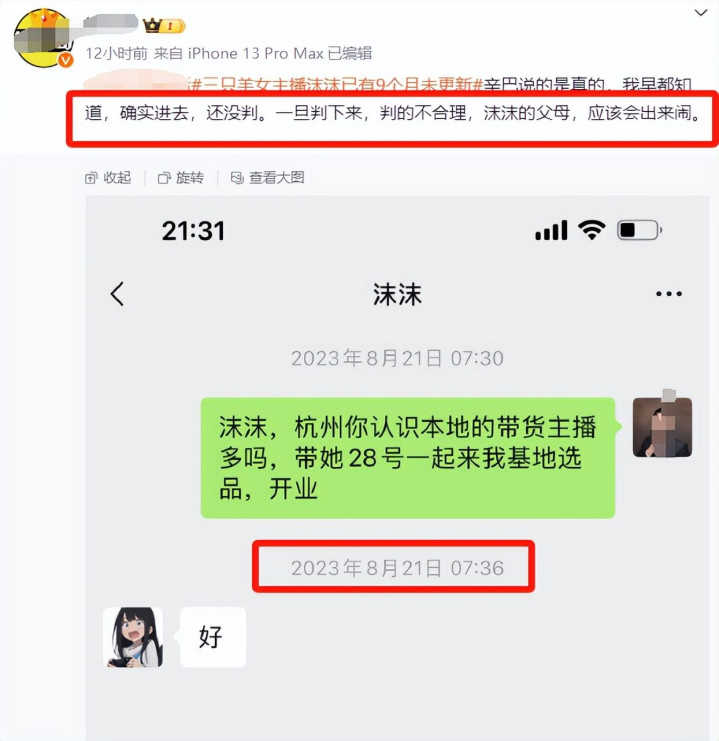
Task: Open the 三只羊女主播沫沫 hashtag topic
Action: [x=335, y=84]
